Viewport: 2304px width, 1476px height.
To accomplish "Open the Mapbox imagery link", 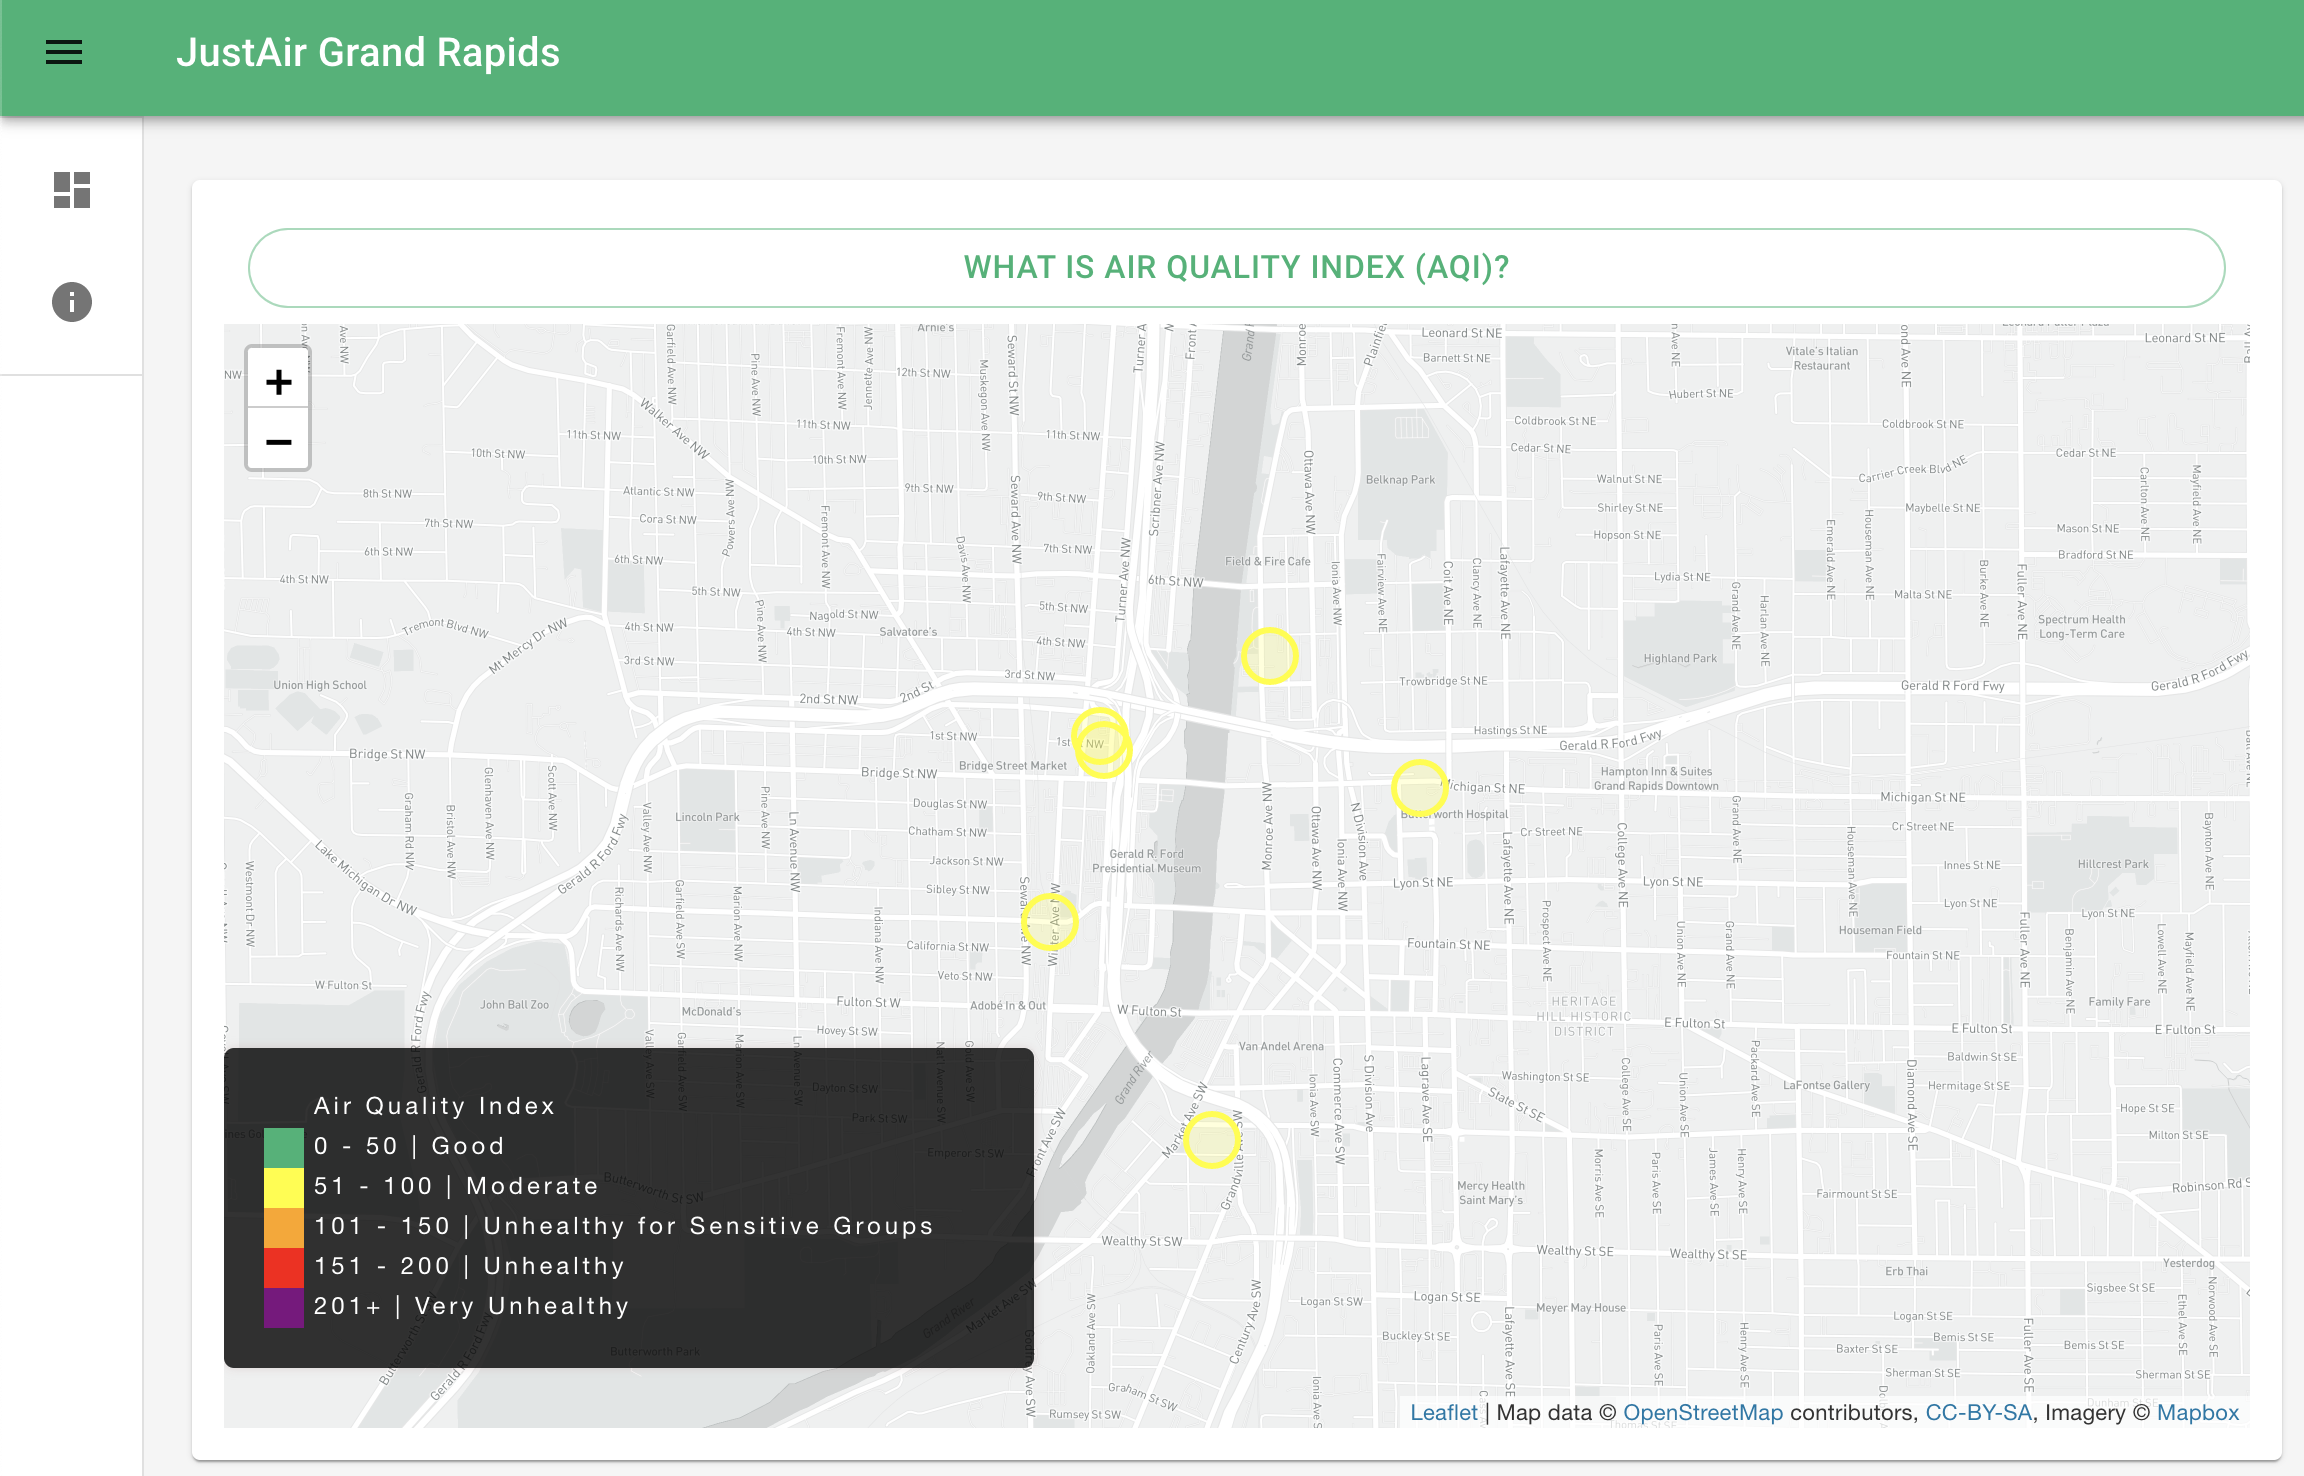I will click(2199, 1412).
